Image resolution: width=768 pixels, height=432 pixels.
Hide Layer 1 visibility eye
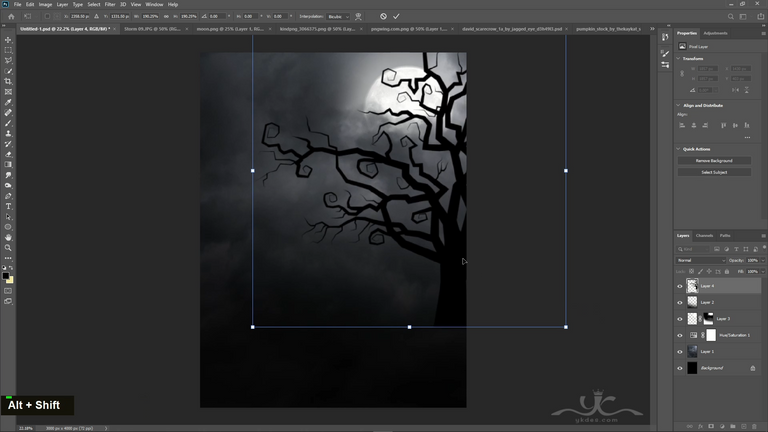[x=680, y=352]
